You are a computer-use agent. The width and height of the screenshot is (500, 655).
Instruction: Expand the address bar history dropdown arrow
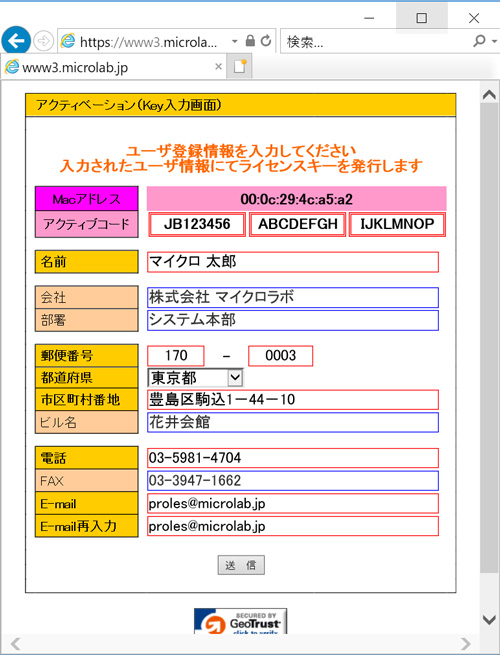pos(235,41)
